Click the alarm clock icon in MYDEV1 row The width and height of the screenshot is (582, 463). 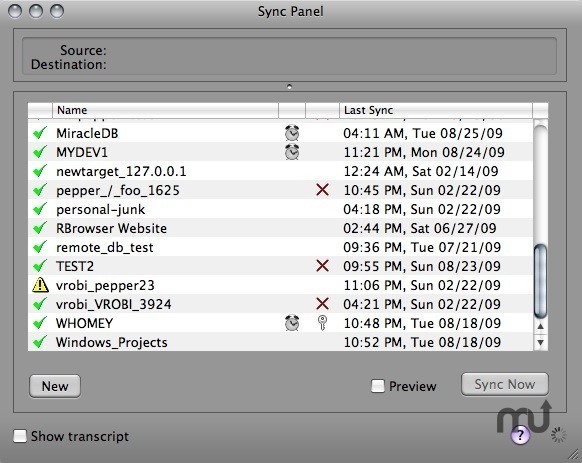292,152
